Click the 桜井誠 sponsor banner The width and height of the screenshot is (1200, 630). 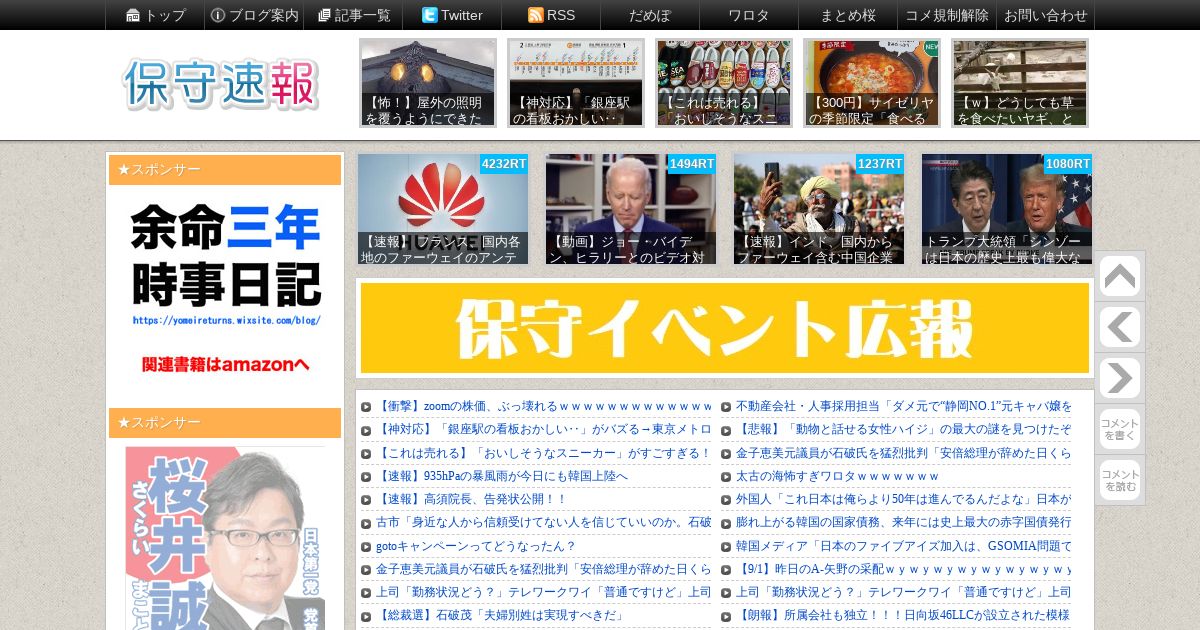(225, 538)
